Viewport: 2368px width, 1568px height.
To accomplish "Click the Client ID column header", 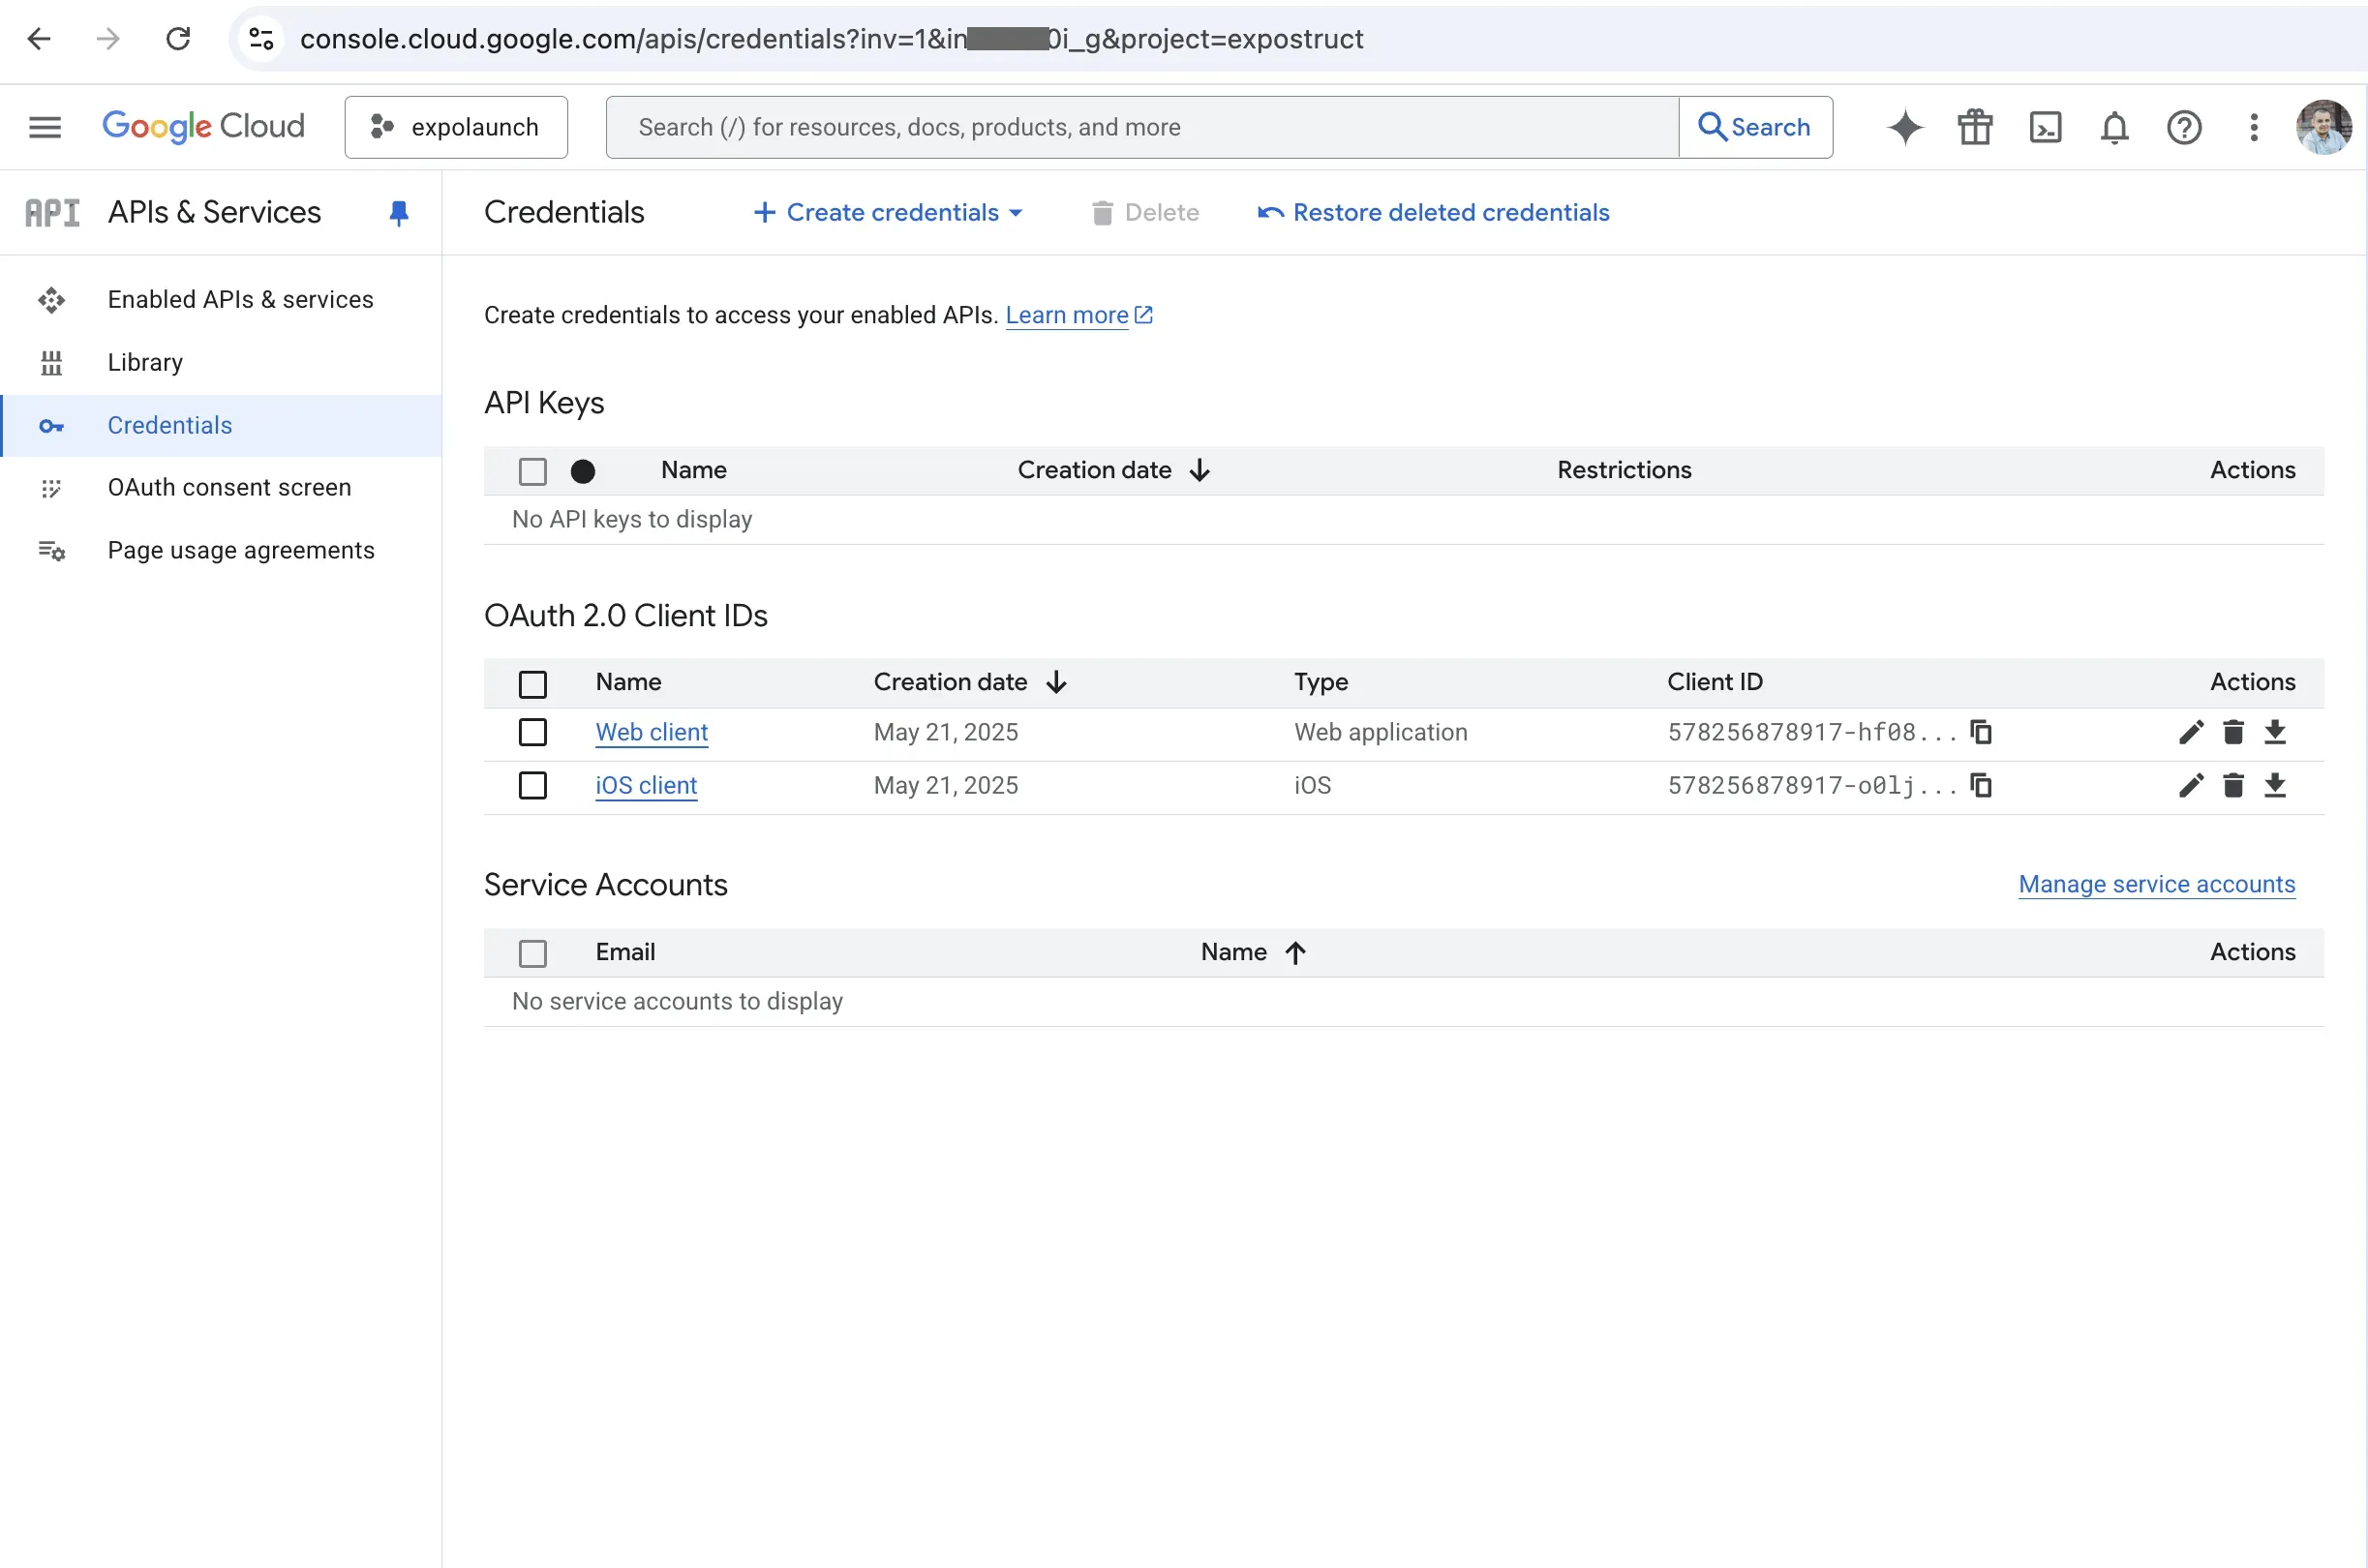I will (1714, 682).
